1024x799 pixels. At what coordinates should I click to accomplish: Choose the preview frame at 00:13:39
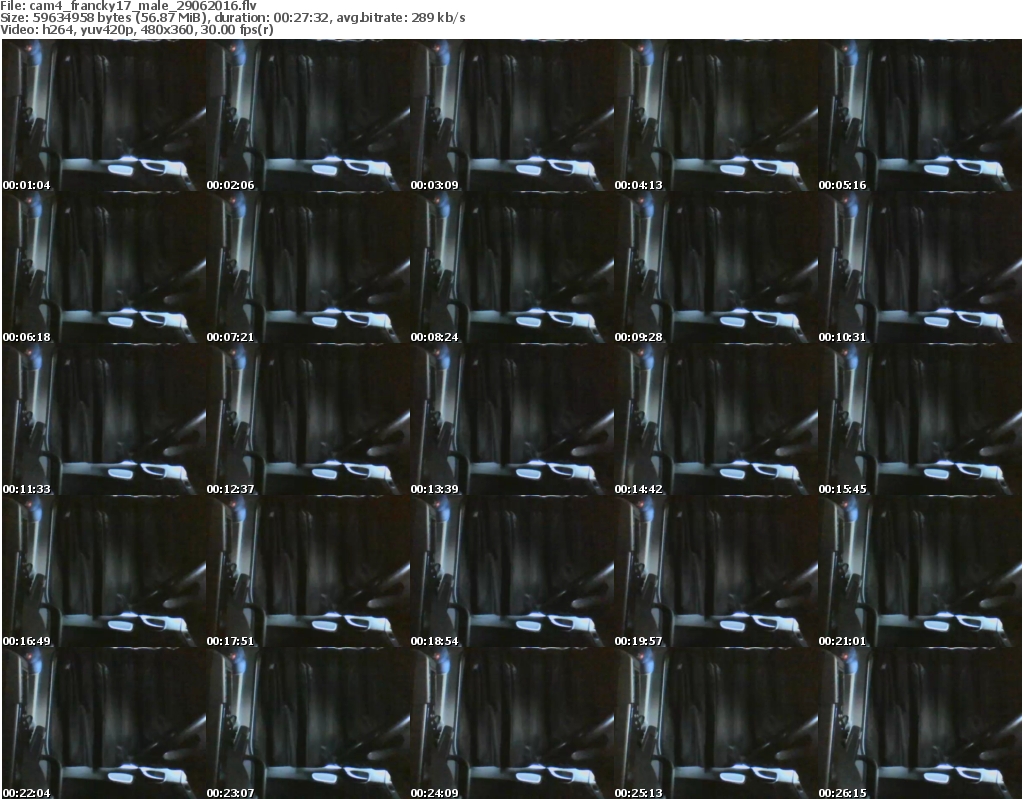coord(512,420)
